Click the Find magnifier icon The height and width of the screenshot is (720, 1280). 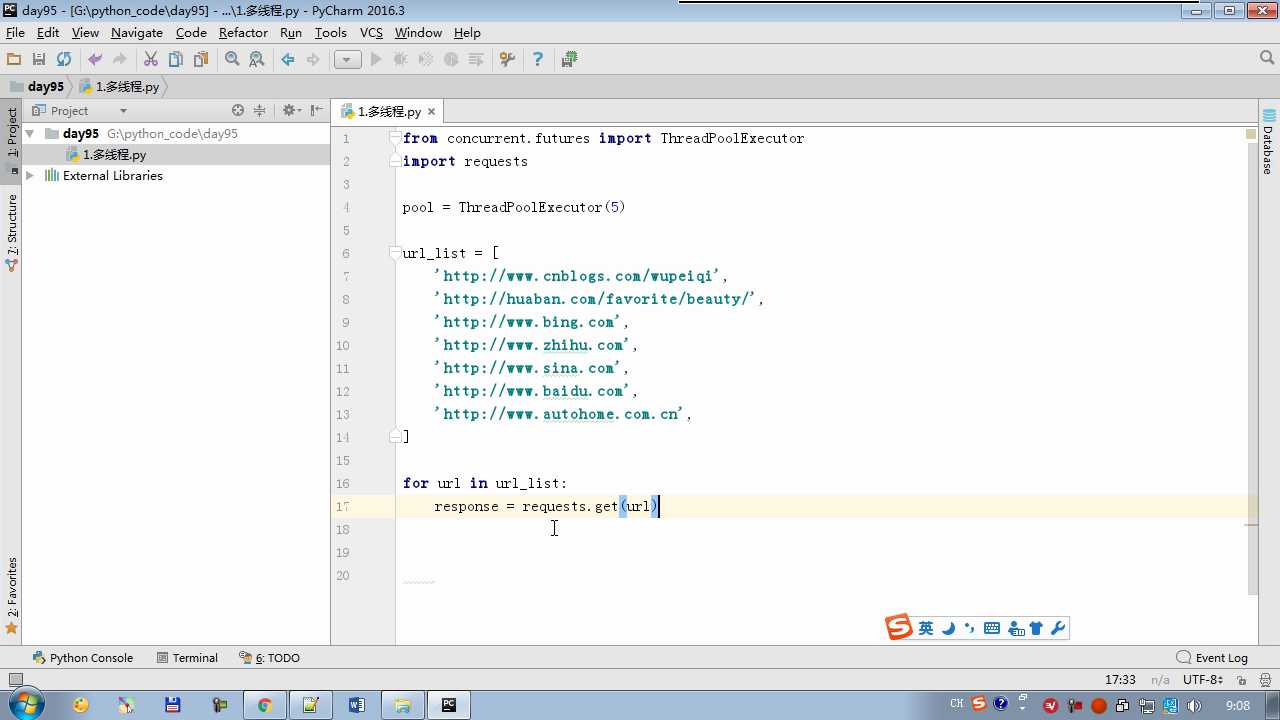tap(232, 60)
